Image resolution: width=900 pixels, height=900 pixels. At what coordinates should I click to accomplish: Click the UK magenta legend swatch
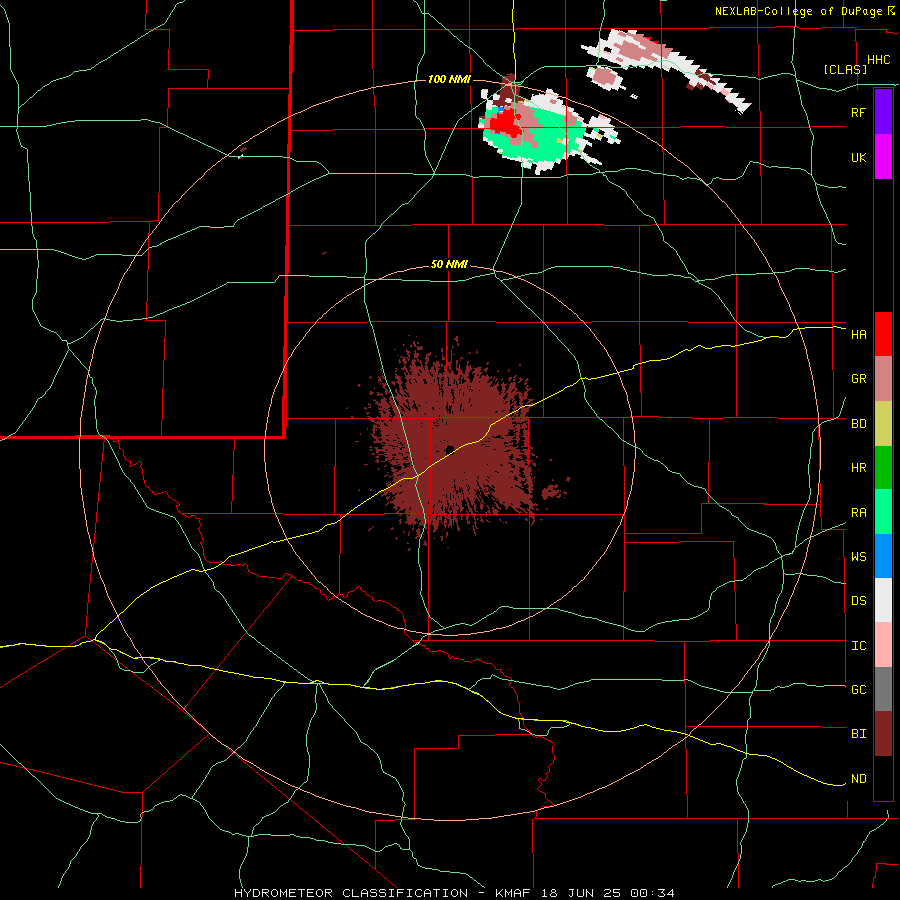883,157
